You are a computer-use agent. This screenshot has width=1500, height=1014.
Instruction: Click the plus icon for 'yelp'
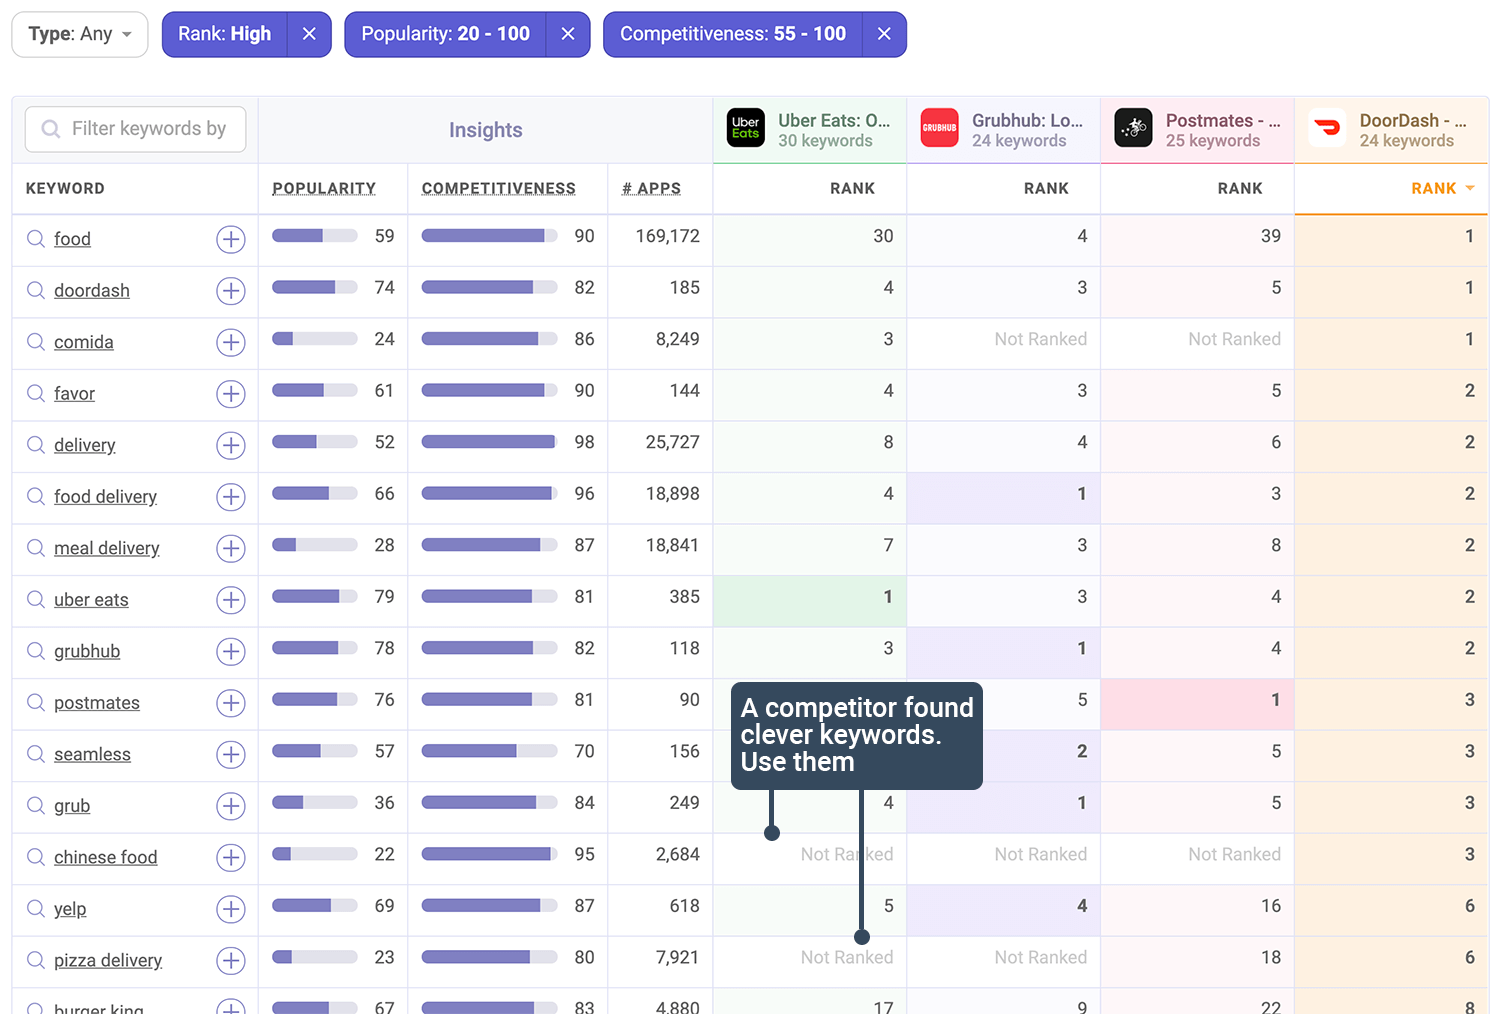coord(231,909)
